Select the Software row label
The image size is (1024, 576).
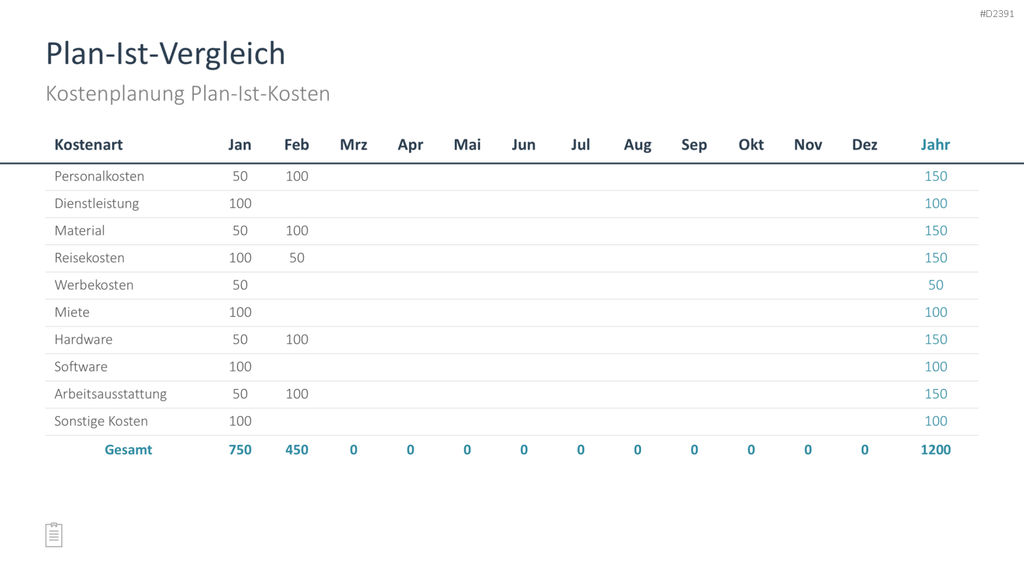click(x=81, y=366)
